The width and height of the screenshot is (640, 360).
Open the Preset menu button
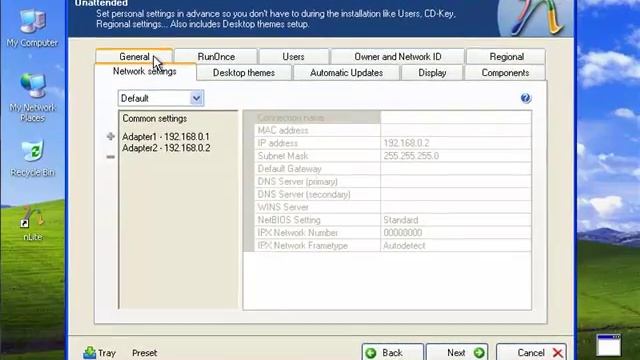coord(144,353)
